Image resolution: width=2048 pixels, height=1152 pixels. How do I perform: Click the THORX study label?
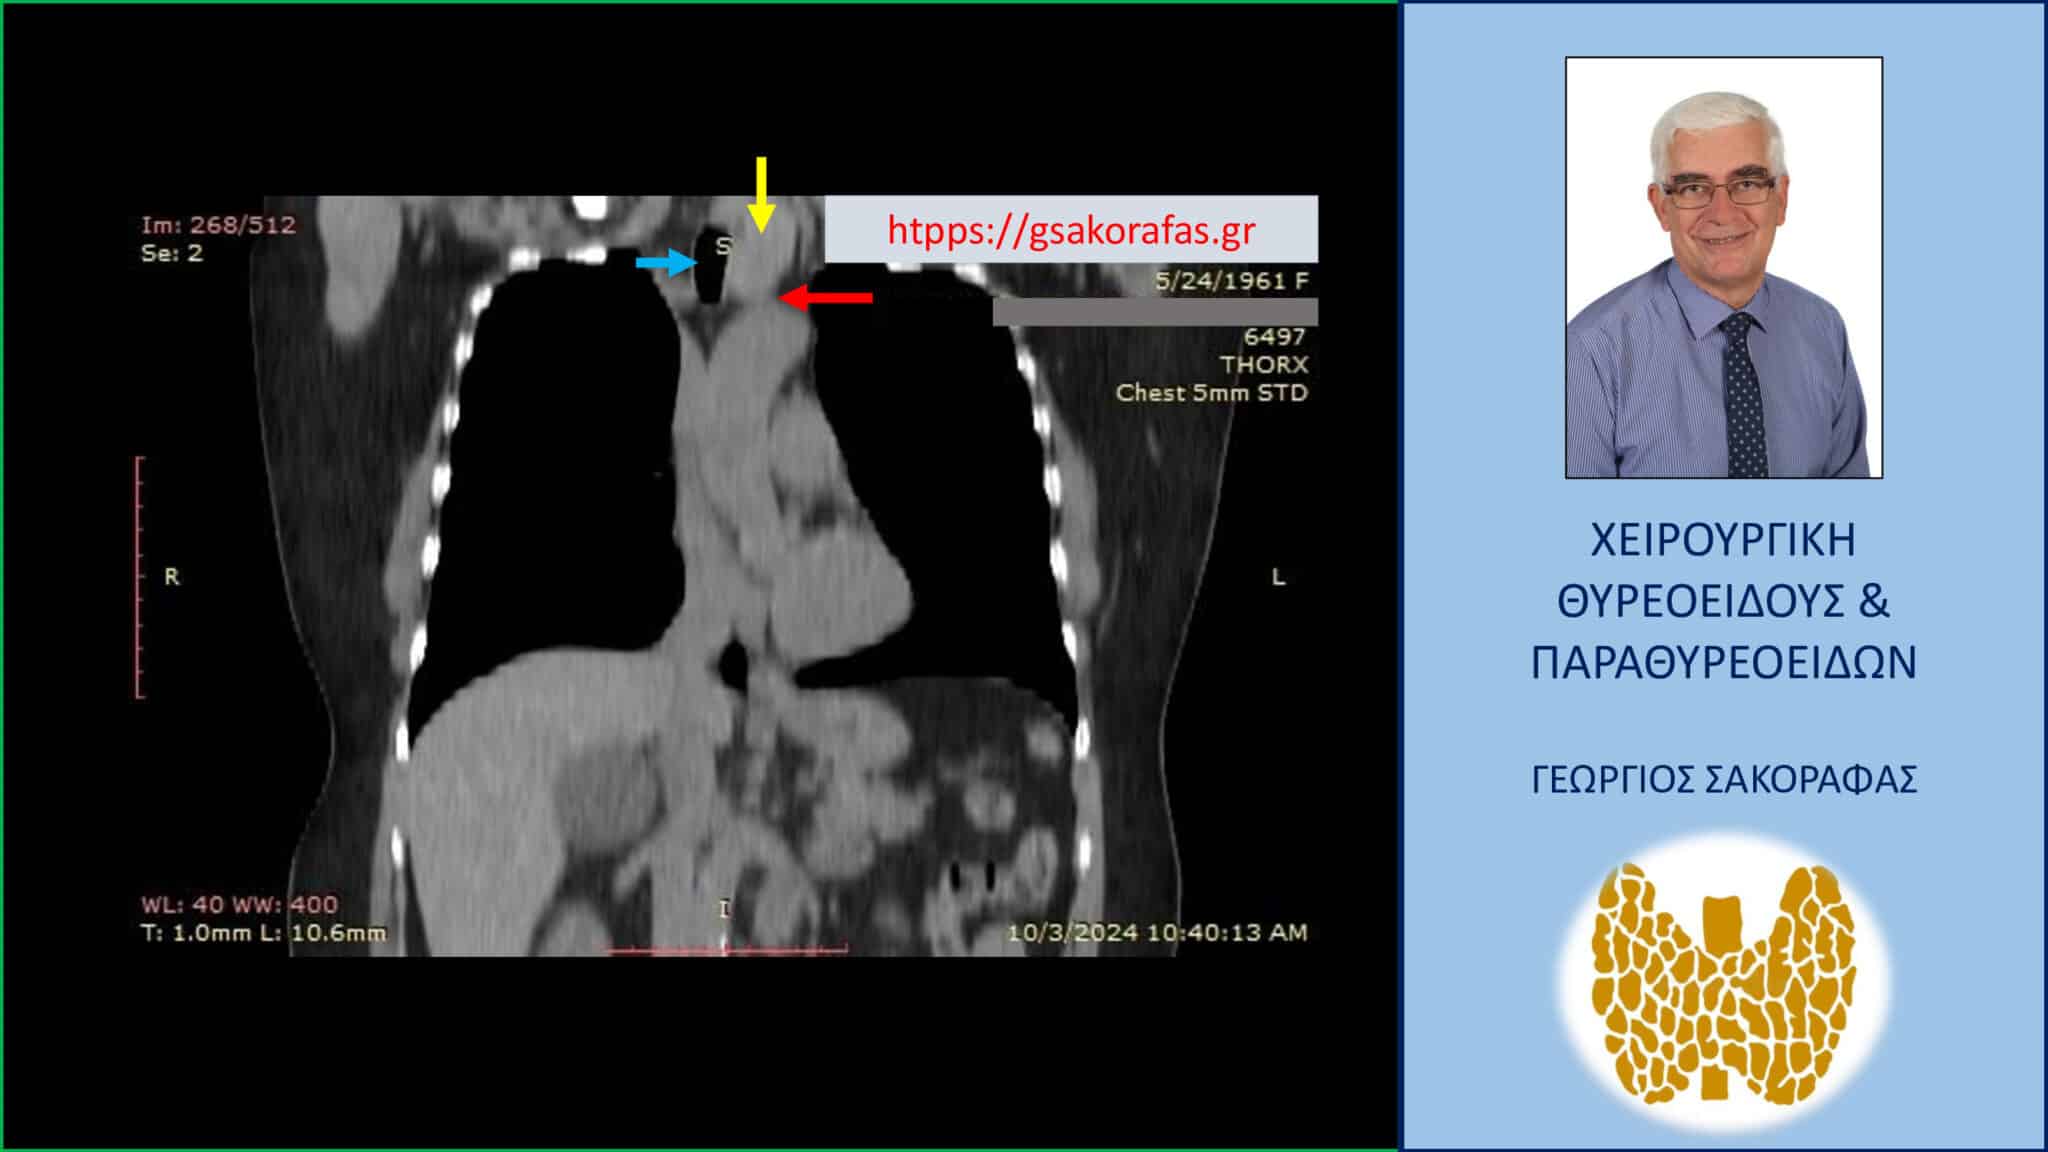pyautogui.click(x=1263, y=365)
